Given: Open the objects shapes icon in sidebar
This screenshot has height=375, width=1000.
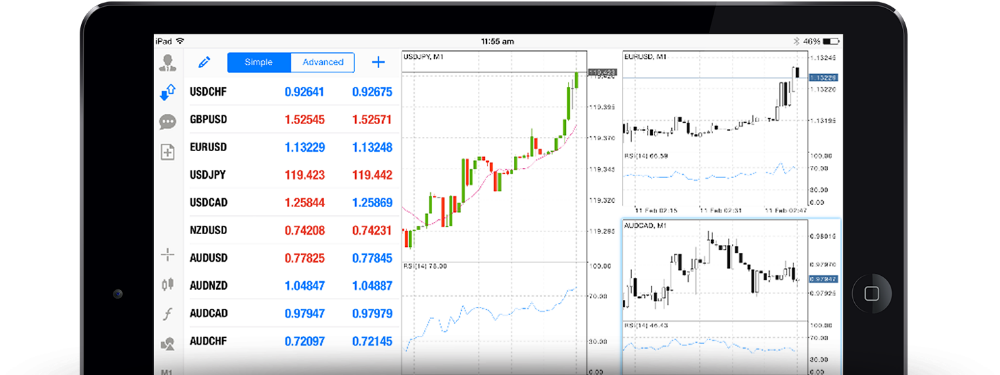Looking at the screenshot, I should click(168, 344).
